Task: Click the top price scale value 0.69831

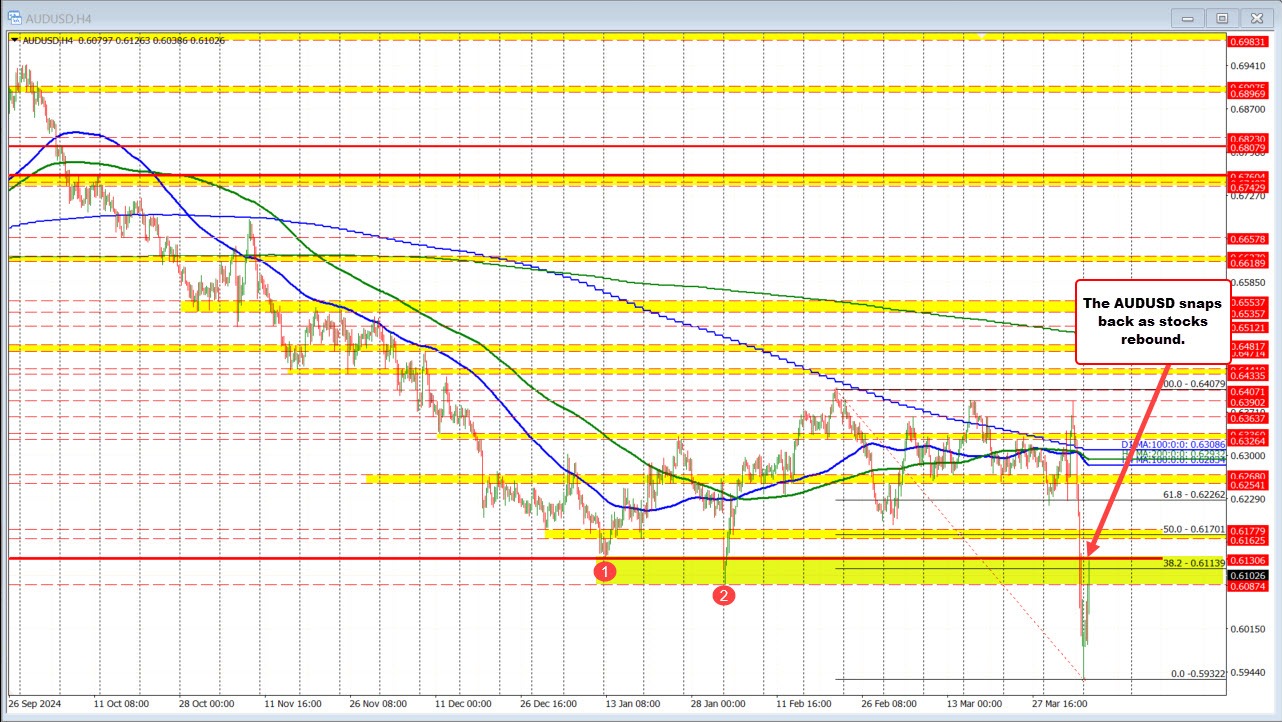Action: [1250, 43]
